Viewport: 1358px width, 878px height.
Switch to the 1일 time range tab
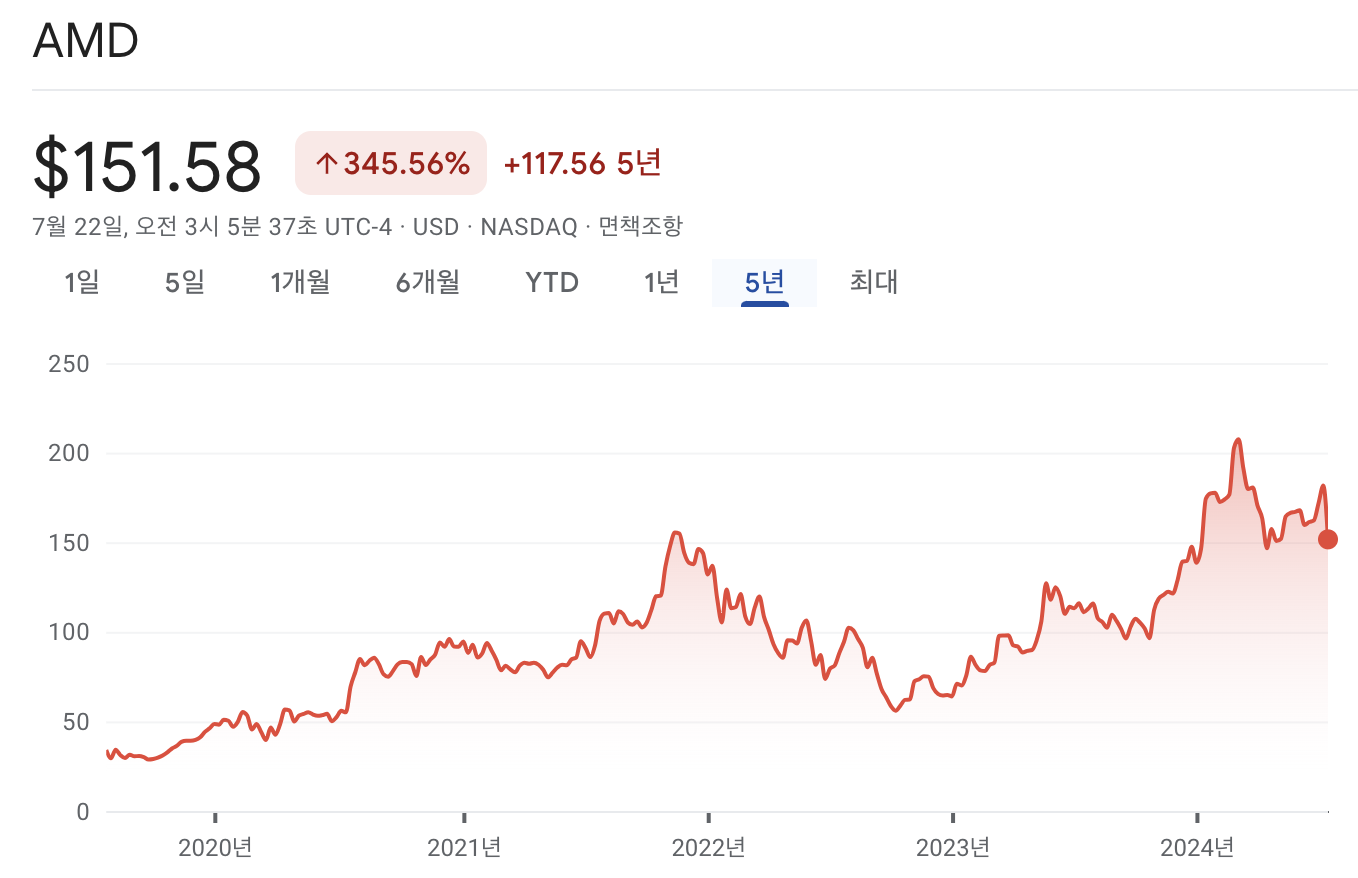point(83,283)
